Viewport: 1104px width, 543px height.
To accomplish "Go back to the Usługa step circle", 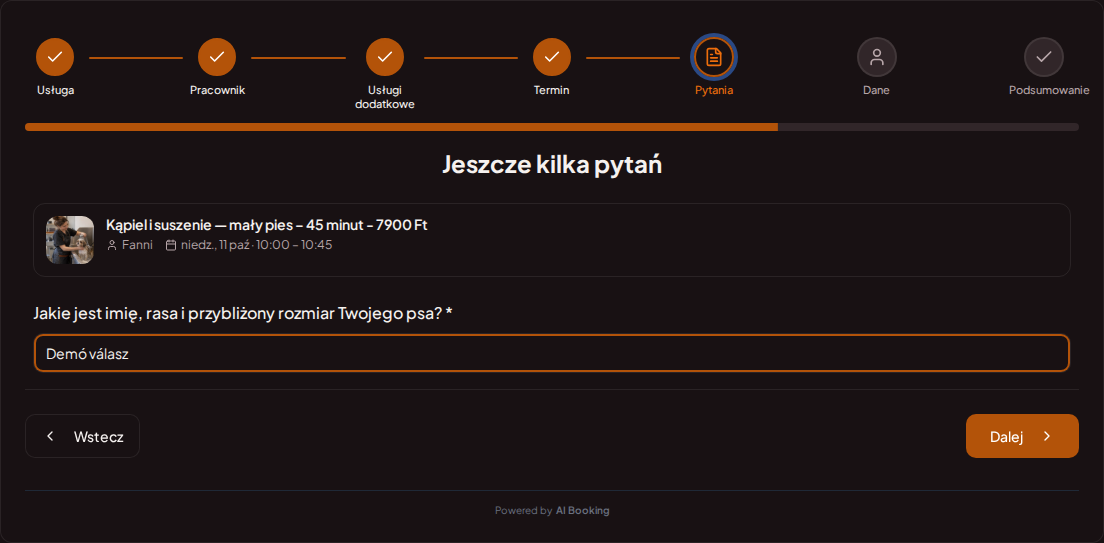I will point(55,57).
